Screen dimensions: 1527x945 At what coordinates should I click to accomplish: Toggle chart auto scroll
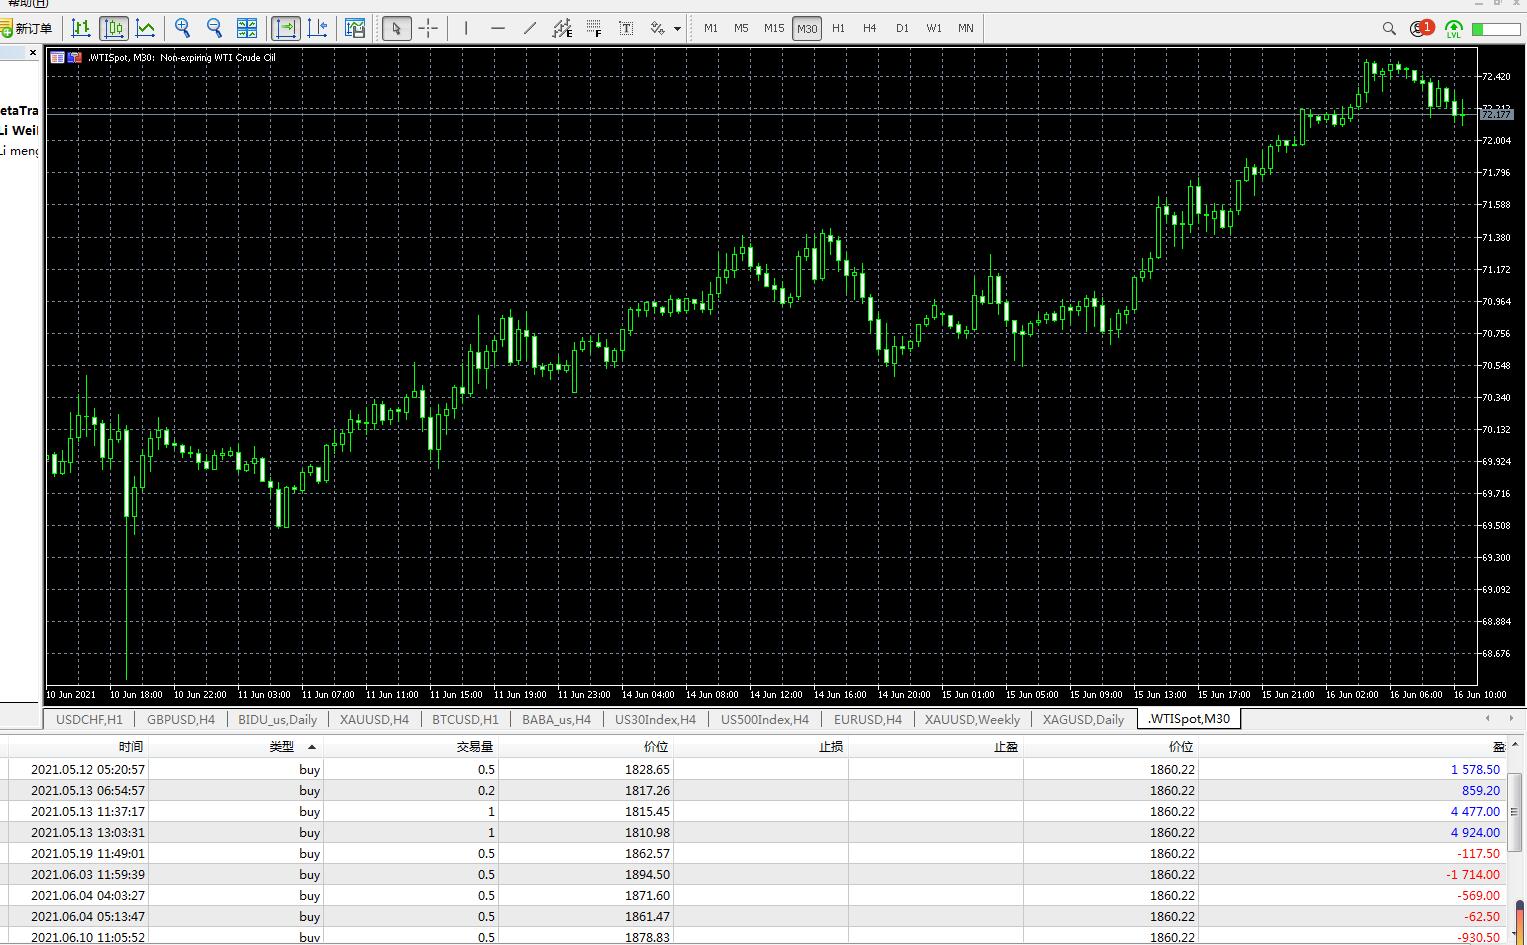tap(286, 28)
